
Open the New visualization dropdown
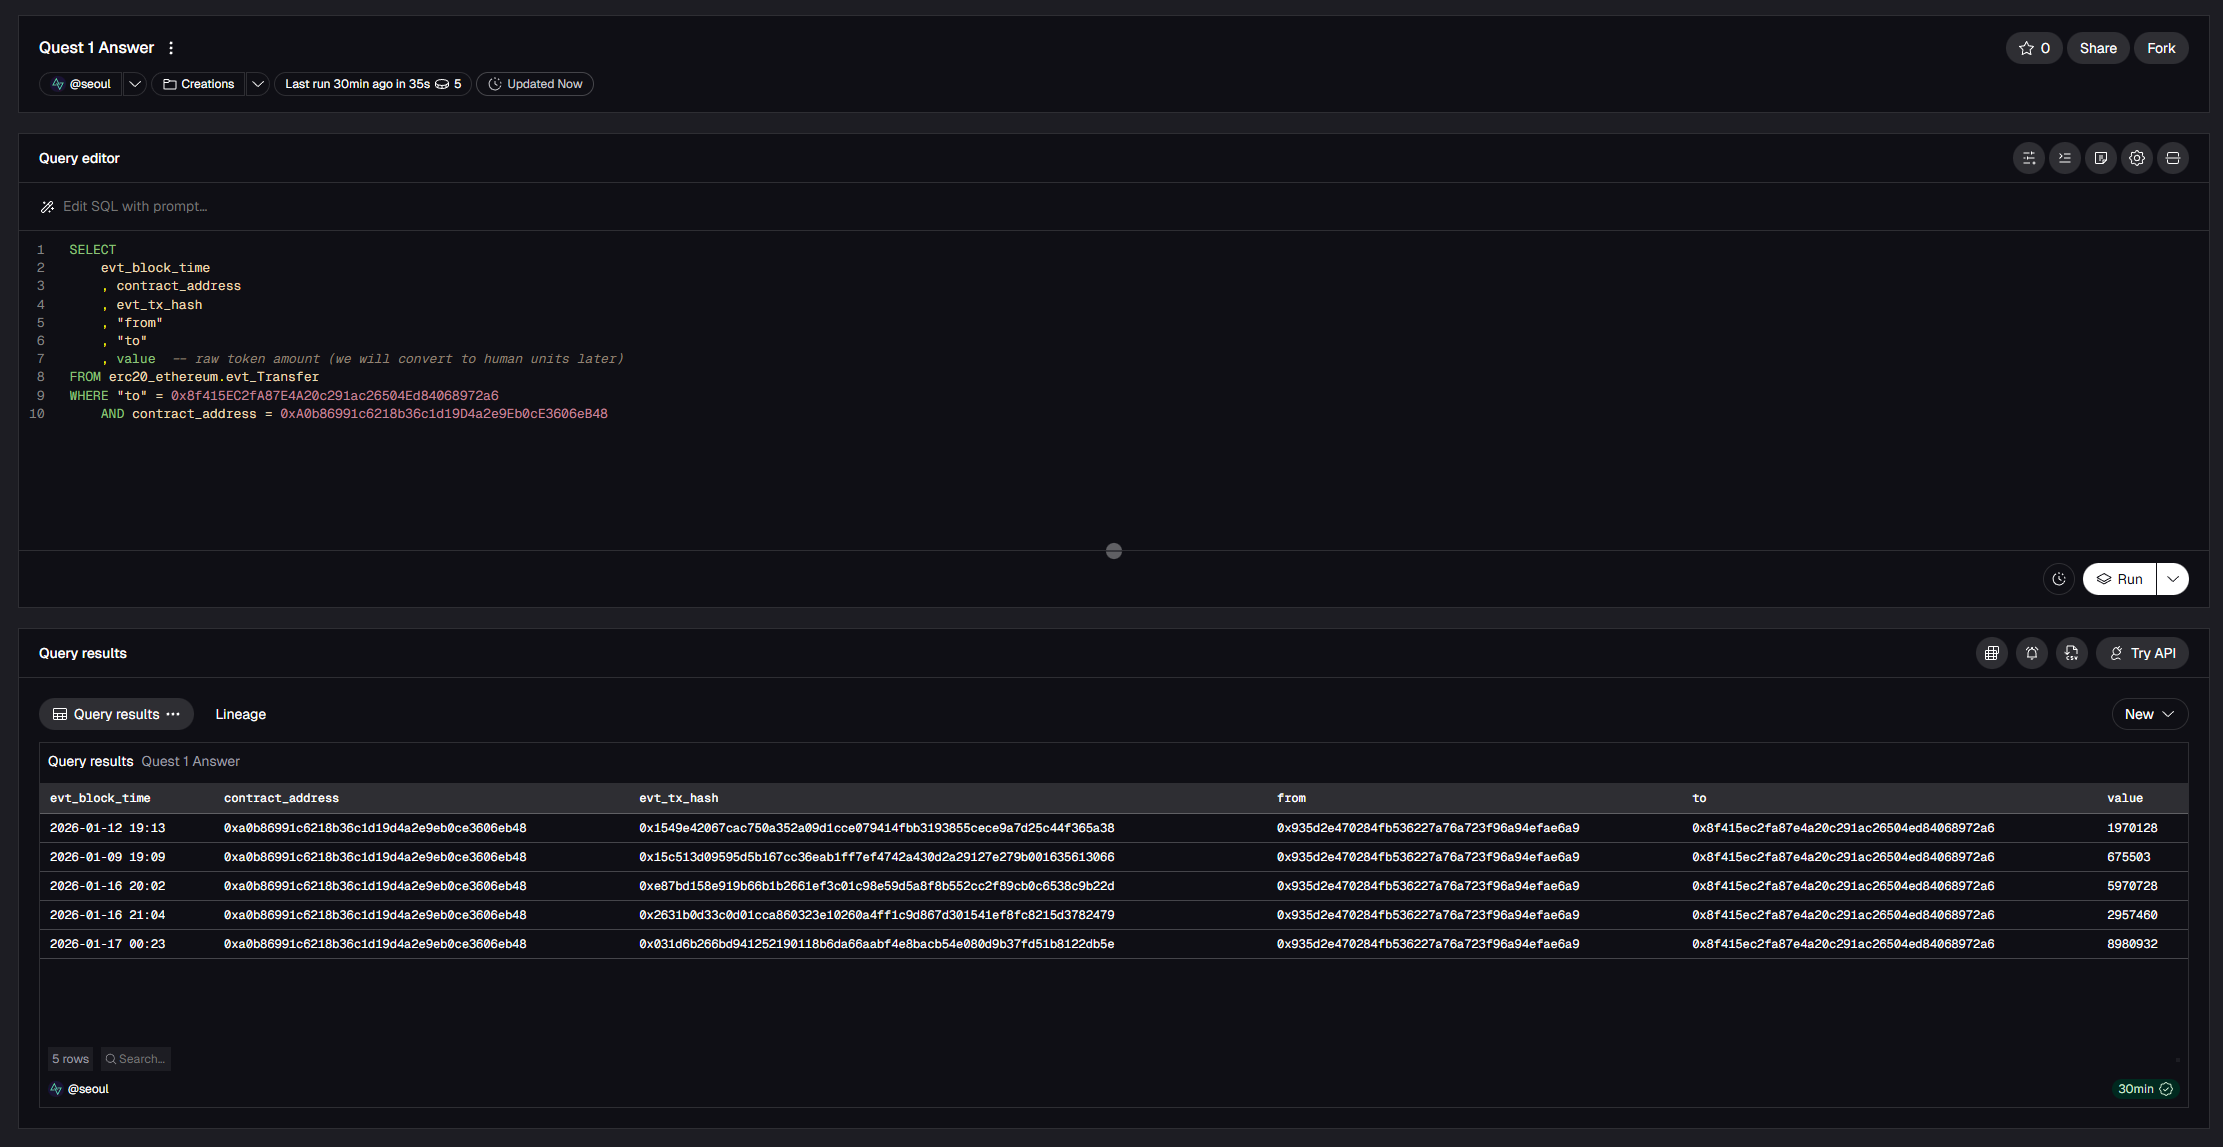pyautogui.click(x=2149, y=714)
